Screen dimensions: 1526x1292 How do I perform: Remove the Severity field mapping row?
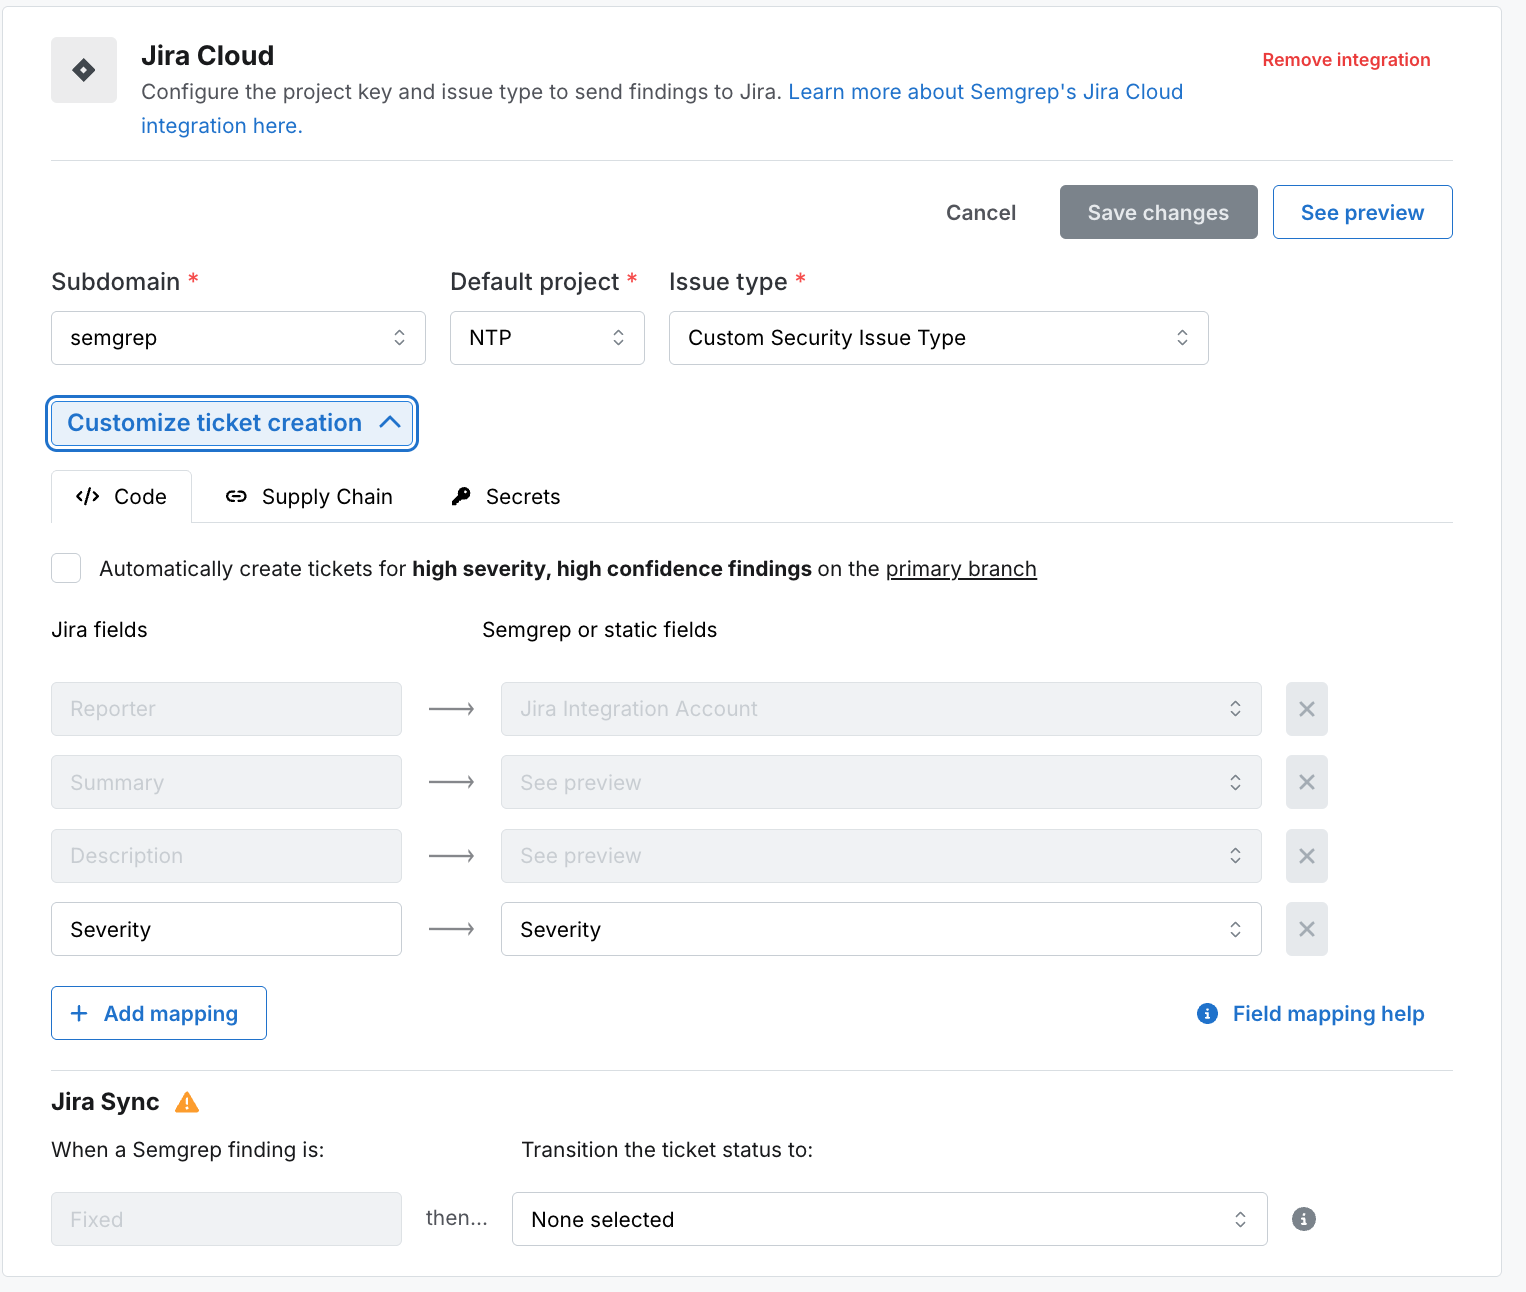pos(1306,929)
